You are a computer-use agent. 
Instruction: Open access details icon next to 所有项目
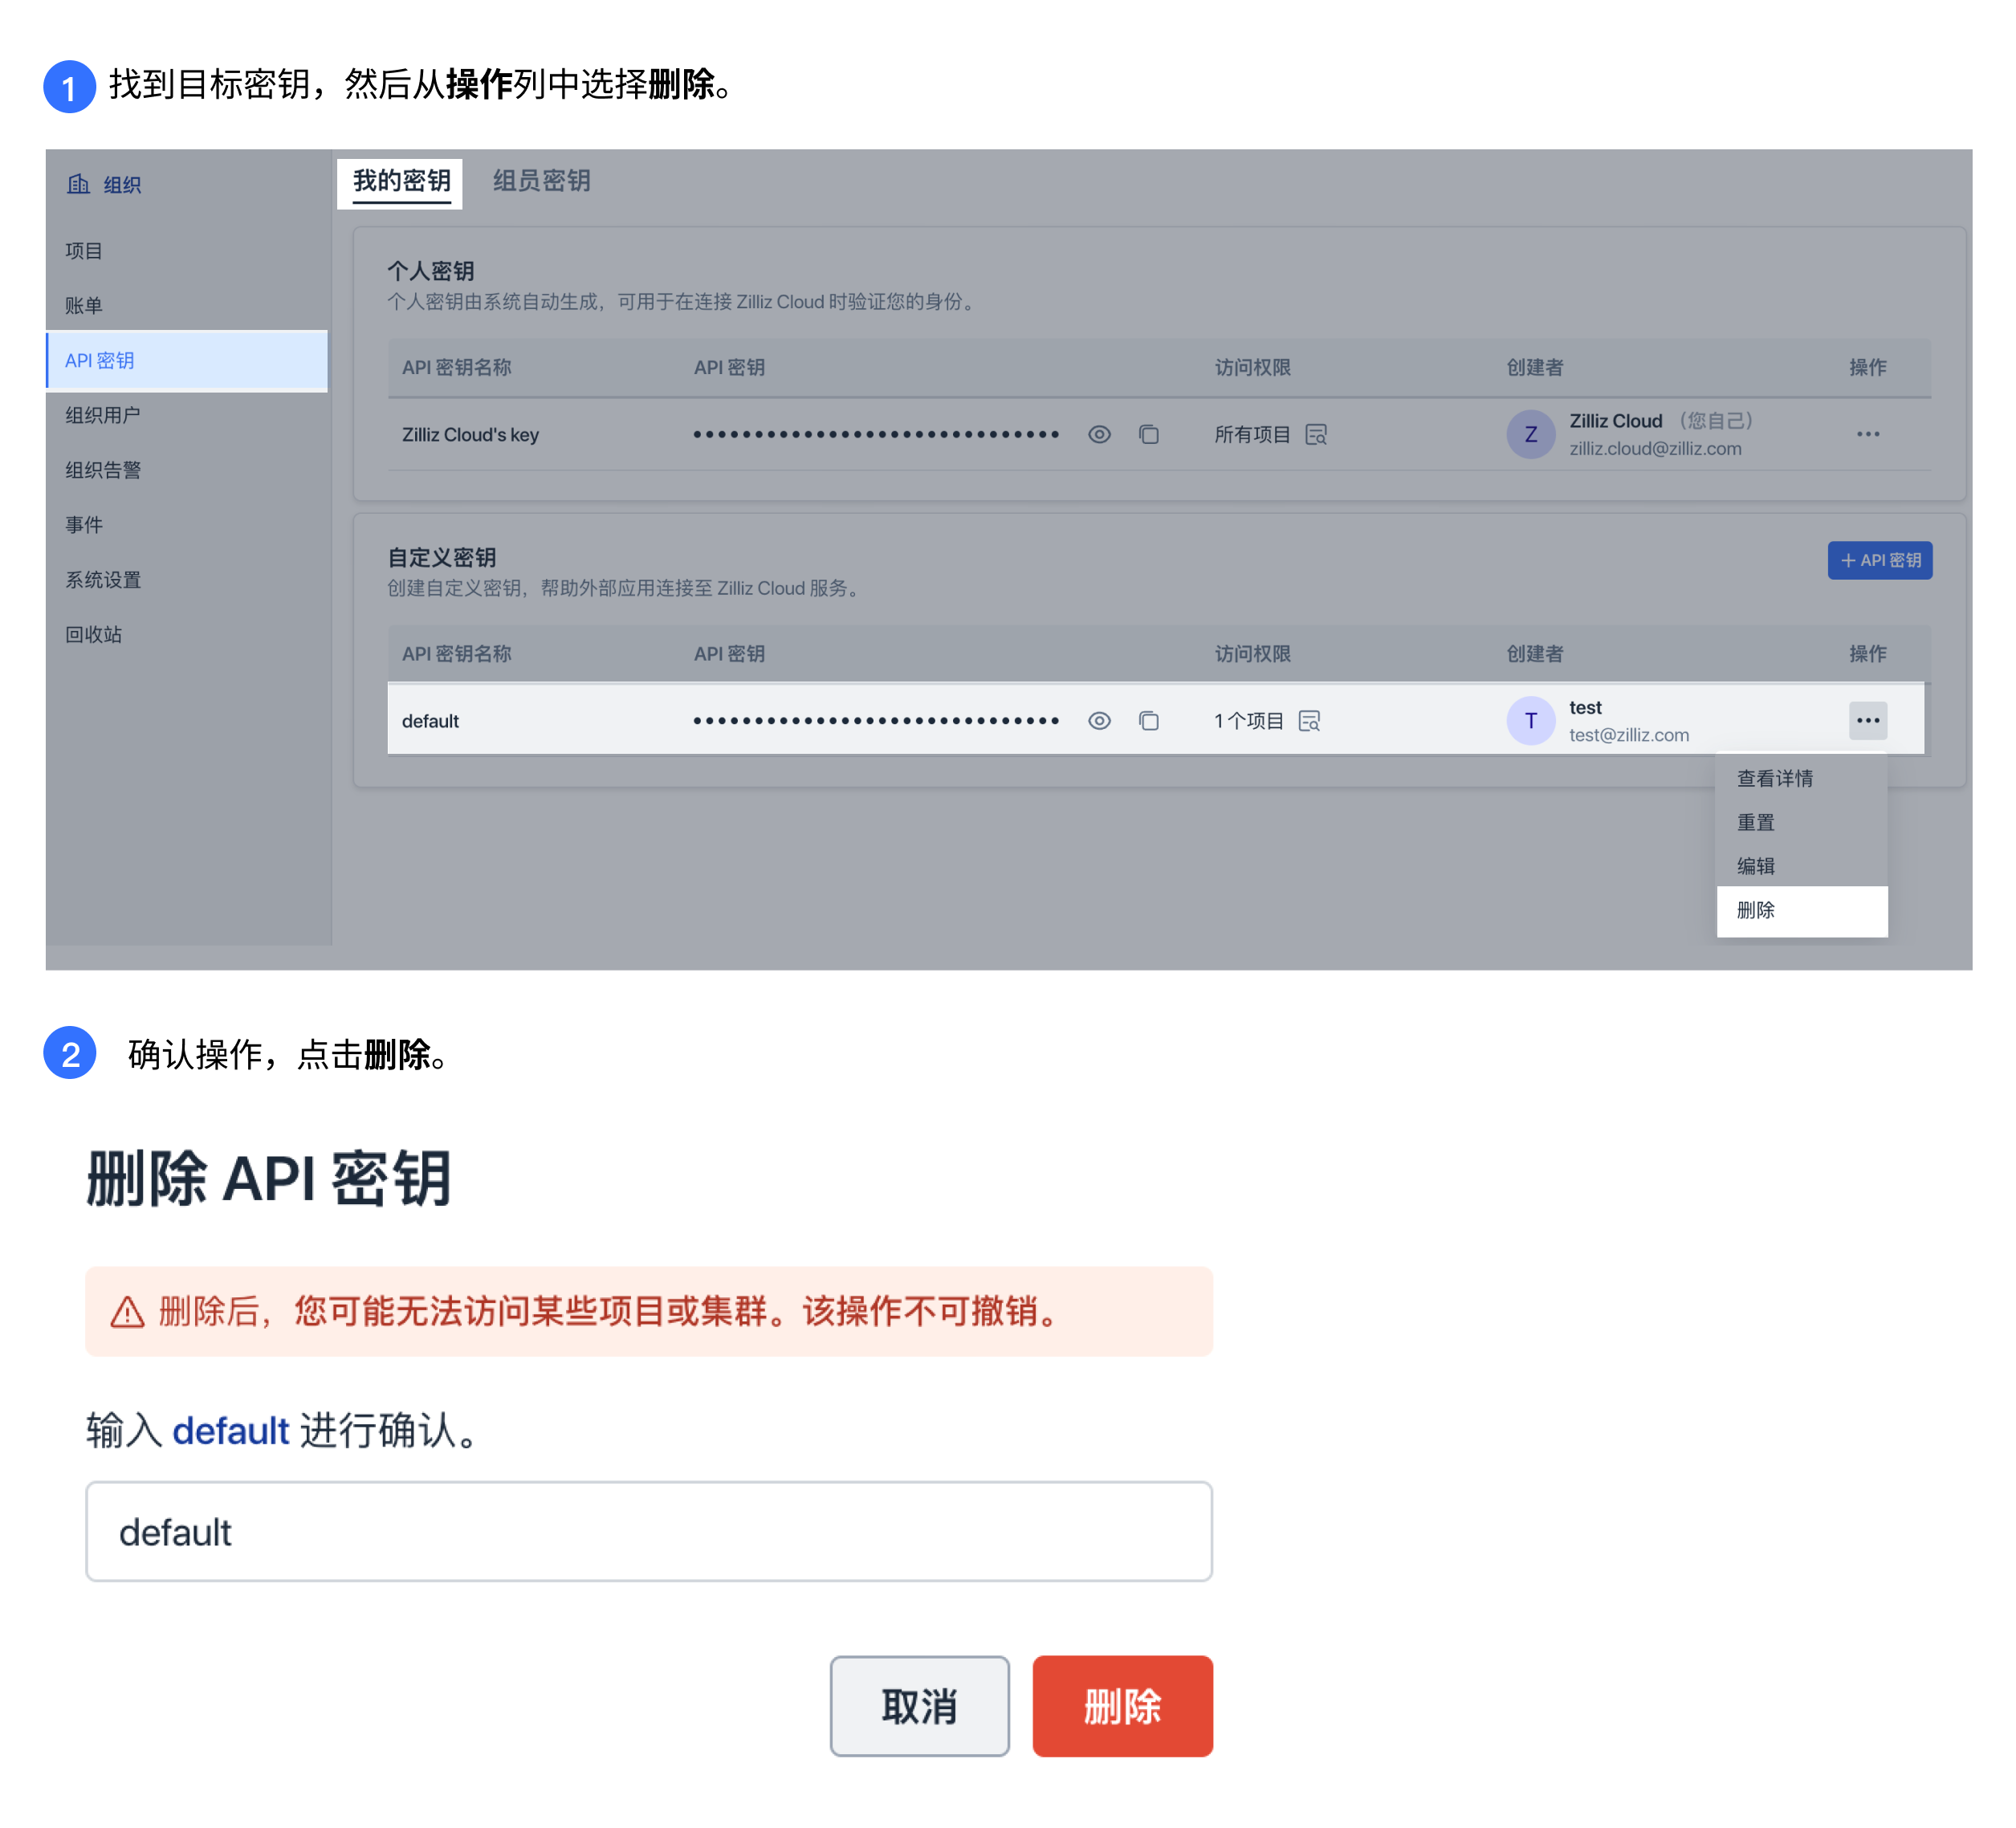coord(1316,434)
